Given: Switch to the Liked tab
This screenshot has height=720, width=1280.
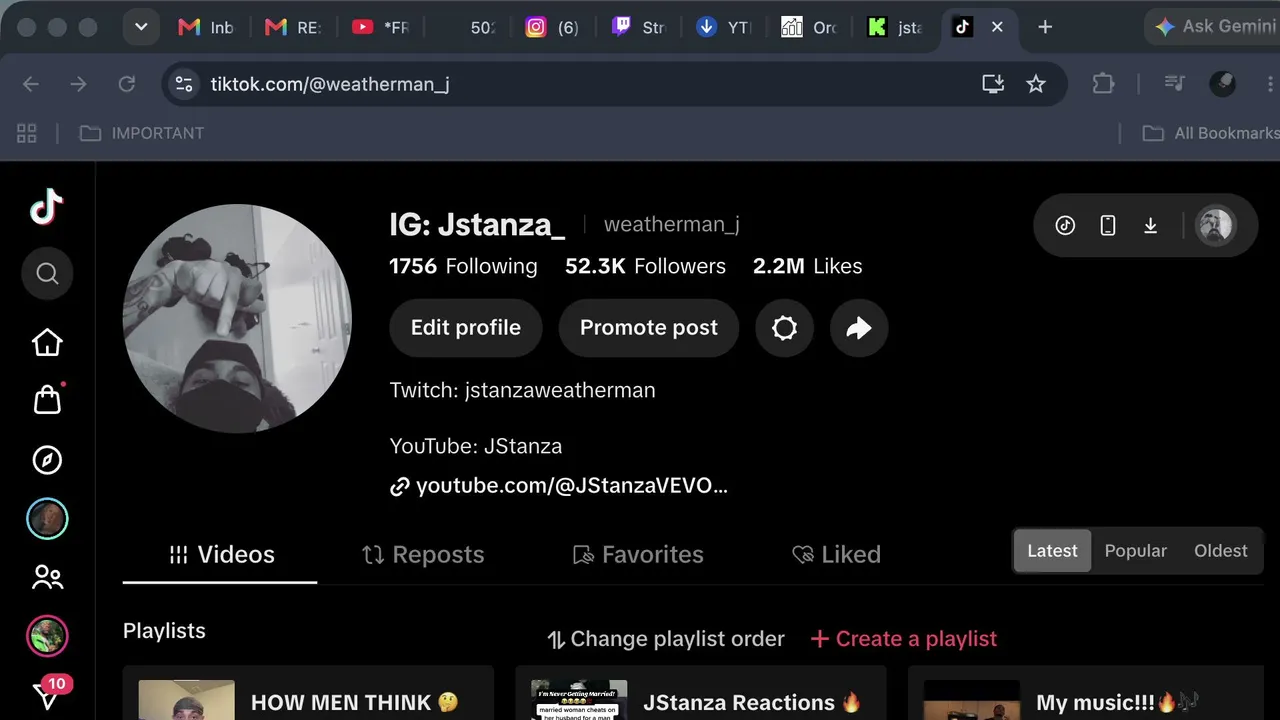Looking at the screenshot, I should 836,555.
